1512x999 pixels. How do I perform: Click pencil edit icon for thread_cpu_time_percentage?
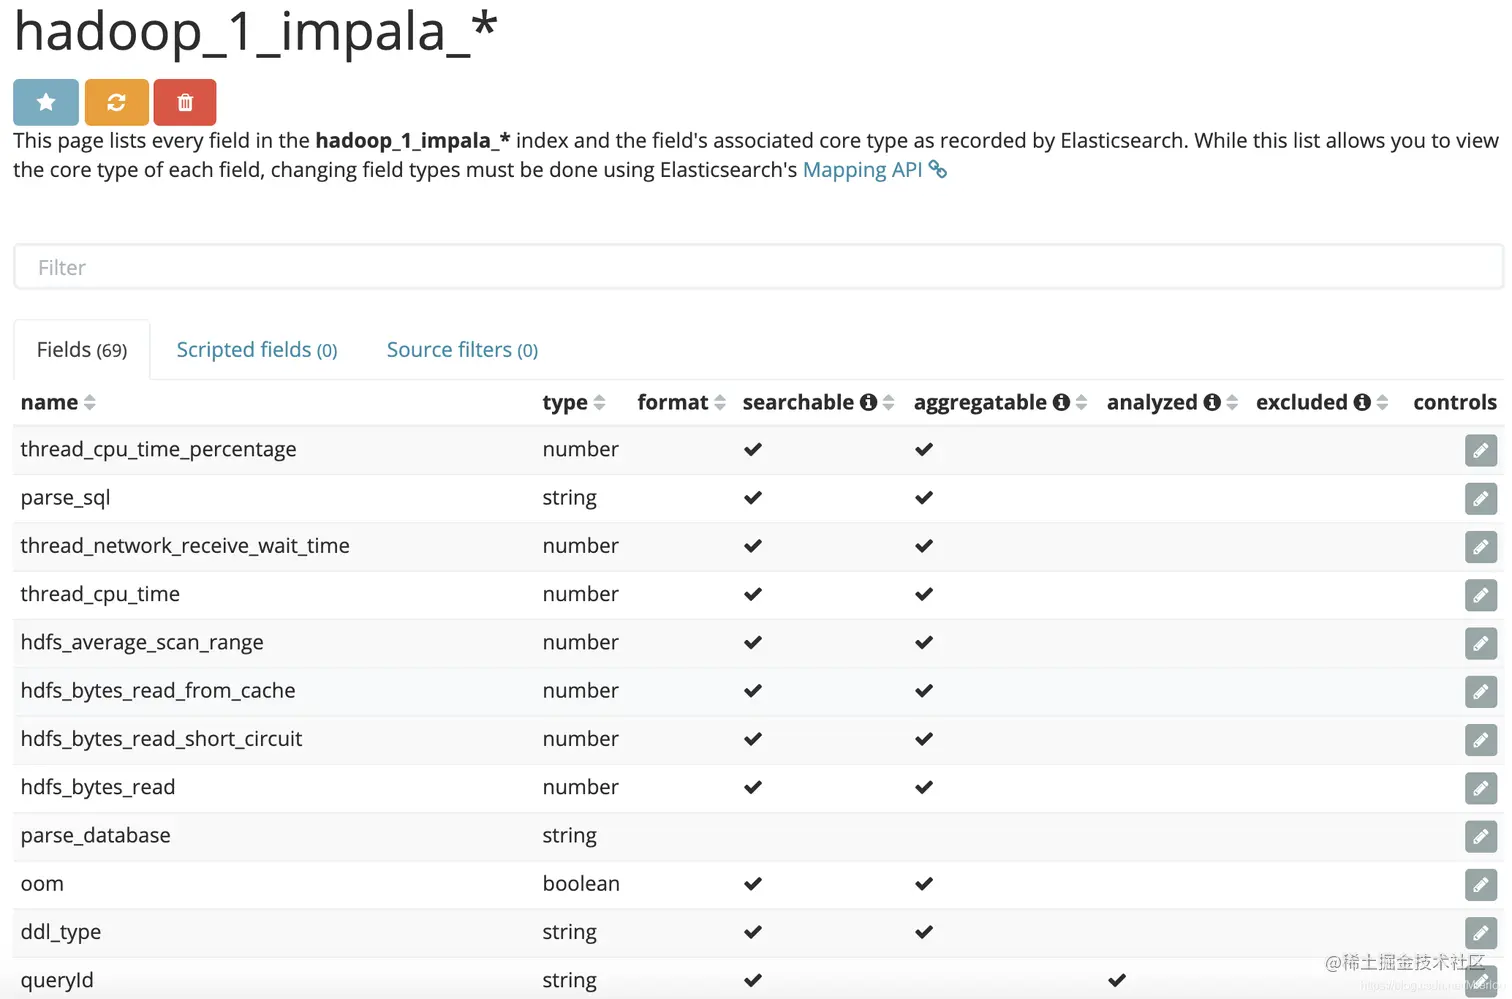point(1480,450)
